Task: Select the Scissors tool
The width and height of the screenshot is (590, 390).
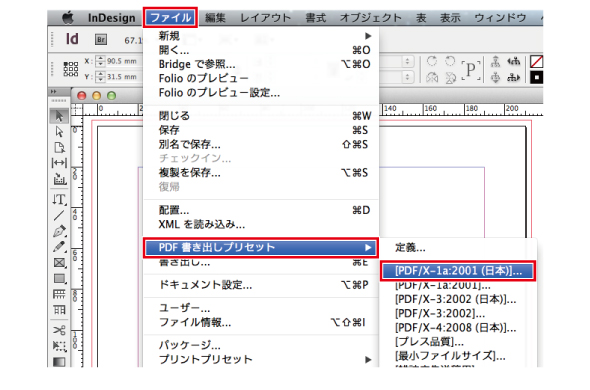Action: coord(59,330)
